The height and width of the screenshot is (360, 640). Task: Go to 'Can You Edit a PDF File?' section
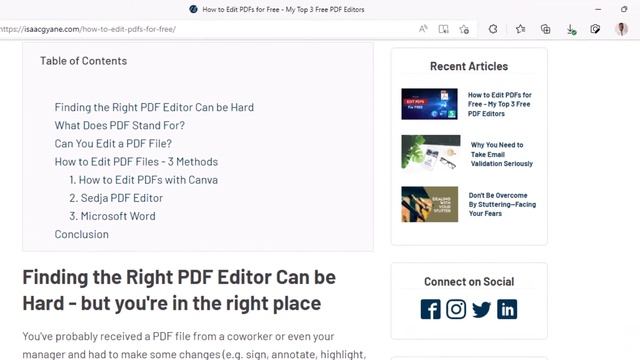point(113,144)
